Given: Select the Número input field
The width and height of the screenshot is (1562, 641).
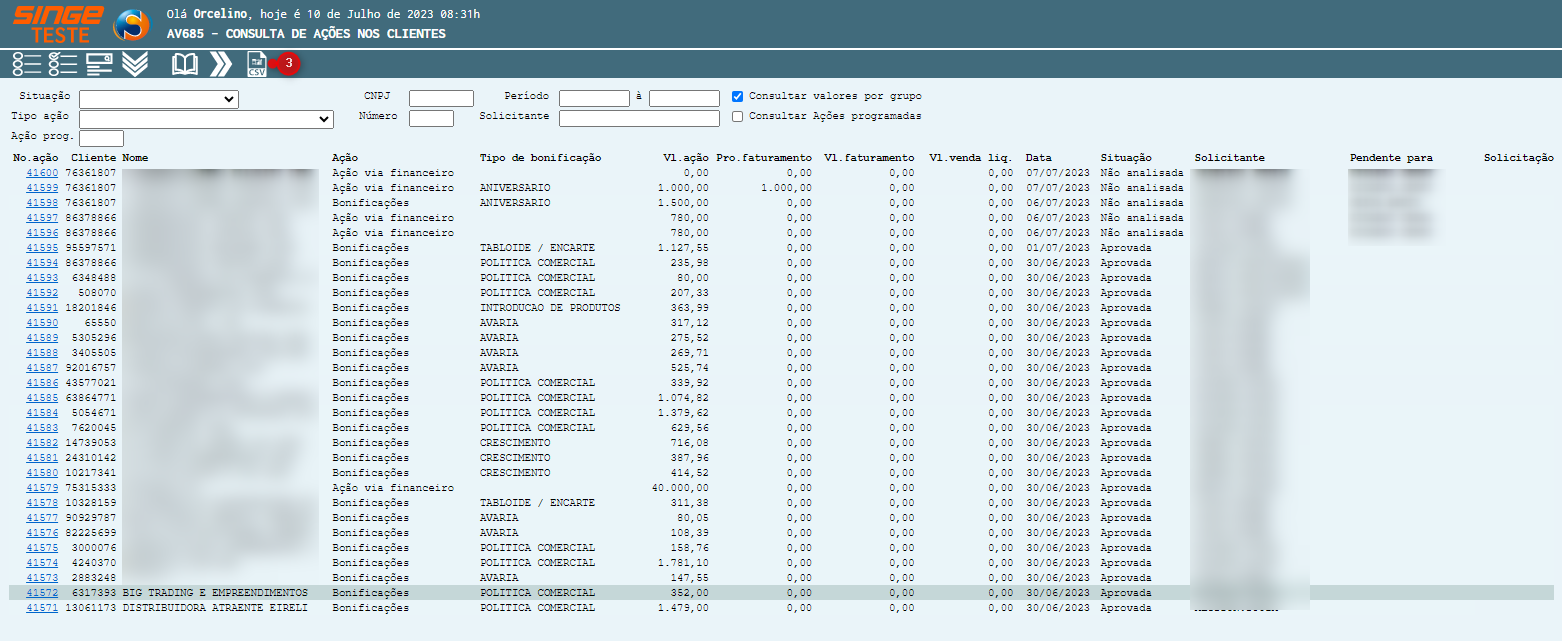Looking at the screenshot, I should 431,118.
